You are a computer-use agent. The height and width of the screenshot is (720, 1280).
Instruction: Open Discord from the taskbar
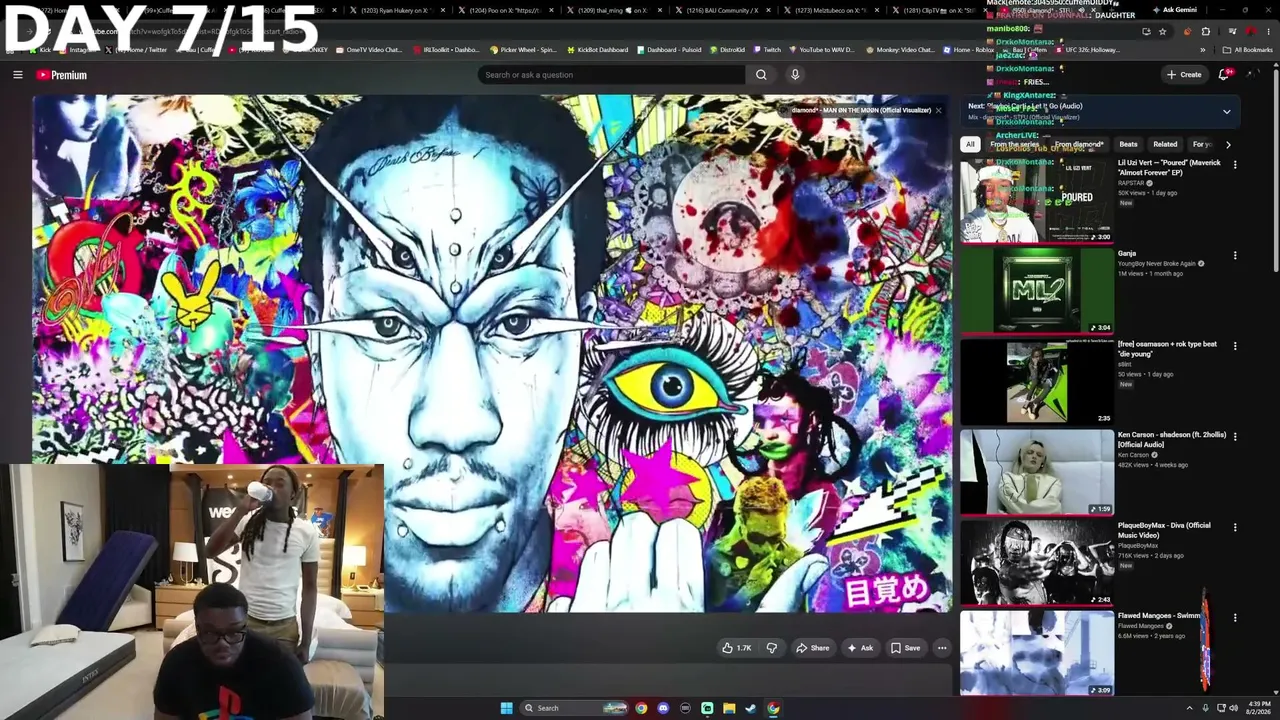[x=663, y=708]
